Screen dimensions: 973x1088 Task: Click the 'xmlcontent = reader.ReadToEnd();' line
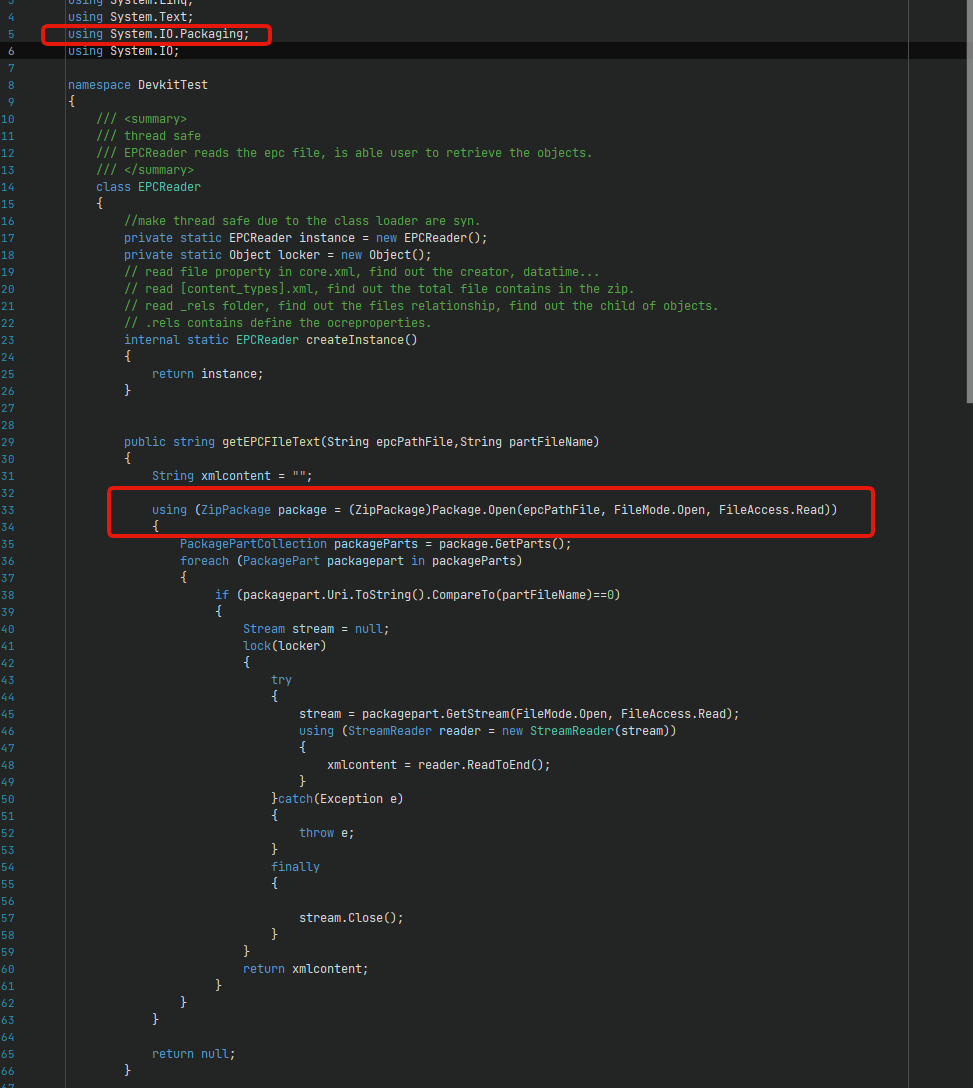pyautogui.click(x=439, y=765)
